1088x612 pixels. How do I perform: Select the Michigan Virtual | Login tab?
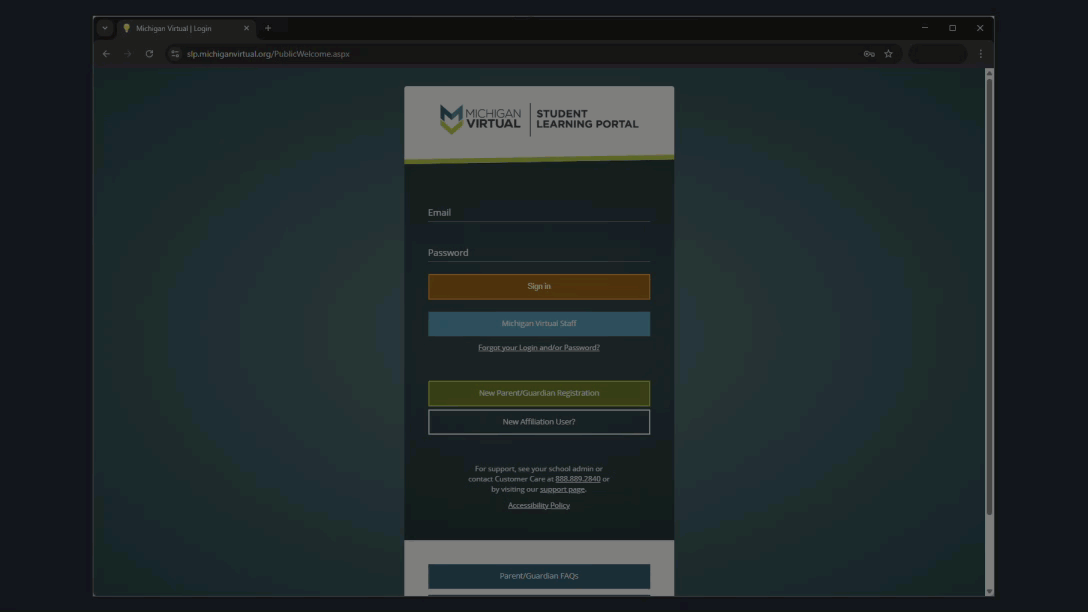(186, 28)
